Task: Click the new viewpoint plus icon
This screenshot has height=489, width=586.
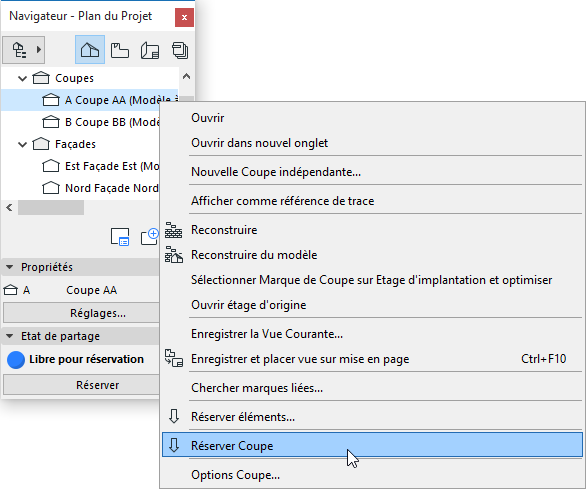Action: (150, 237)
